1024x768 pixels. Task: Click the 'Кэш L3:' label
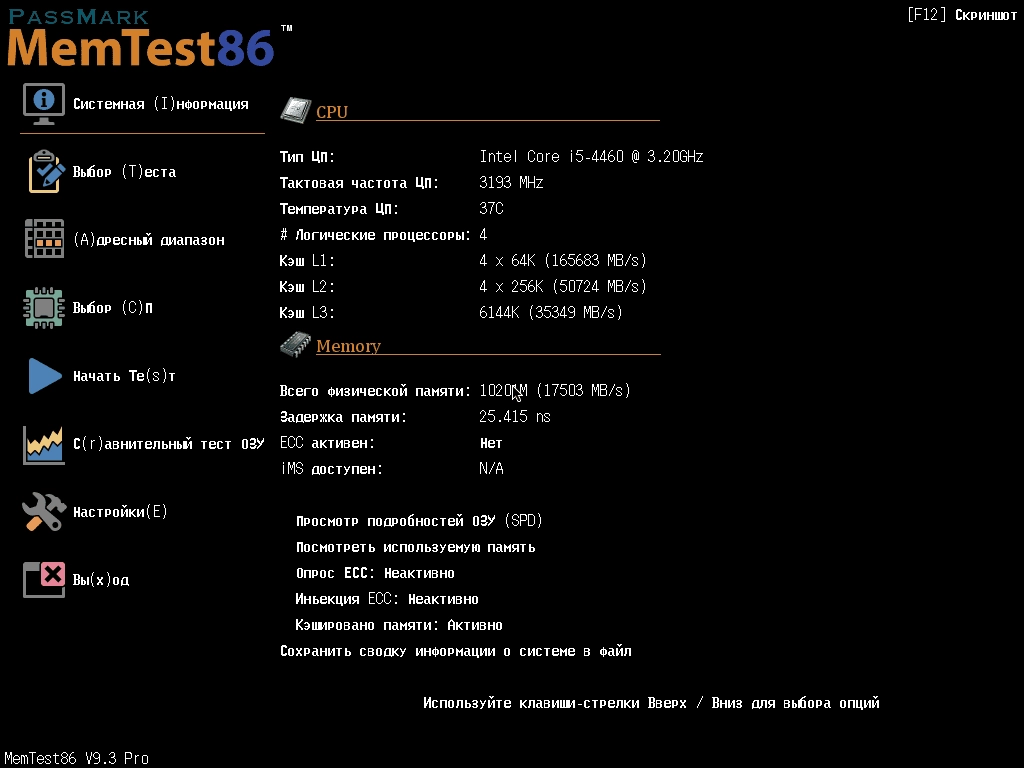[x=307, y=313]
